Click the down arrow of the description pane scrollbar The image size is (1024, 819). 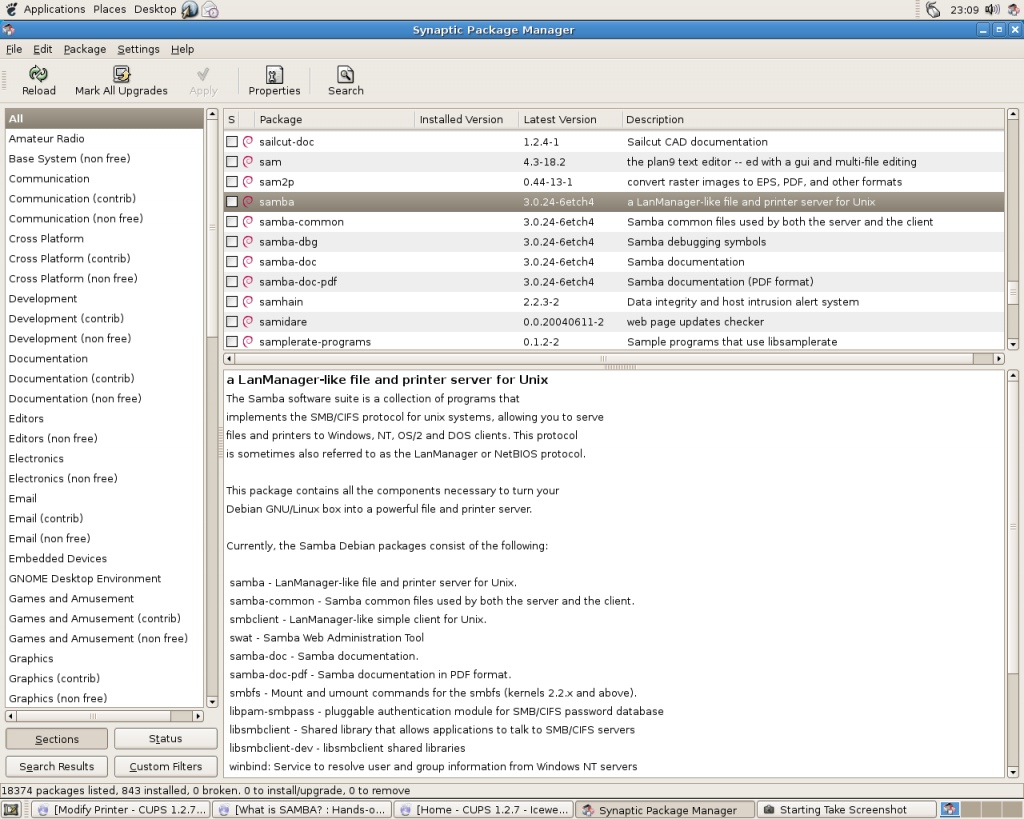click(1013, 773)
